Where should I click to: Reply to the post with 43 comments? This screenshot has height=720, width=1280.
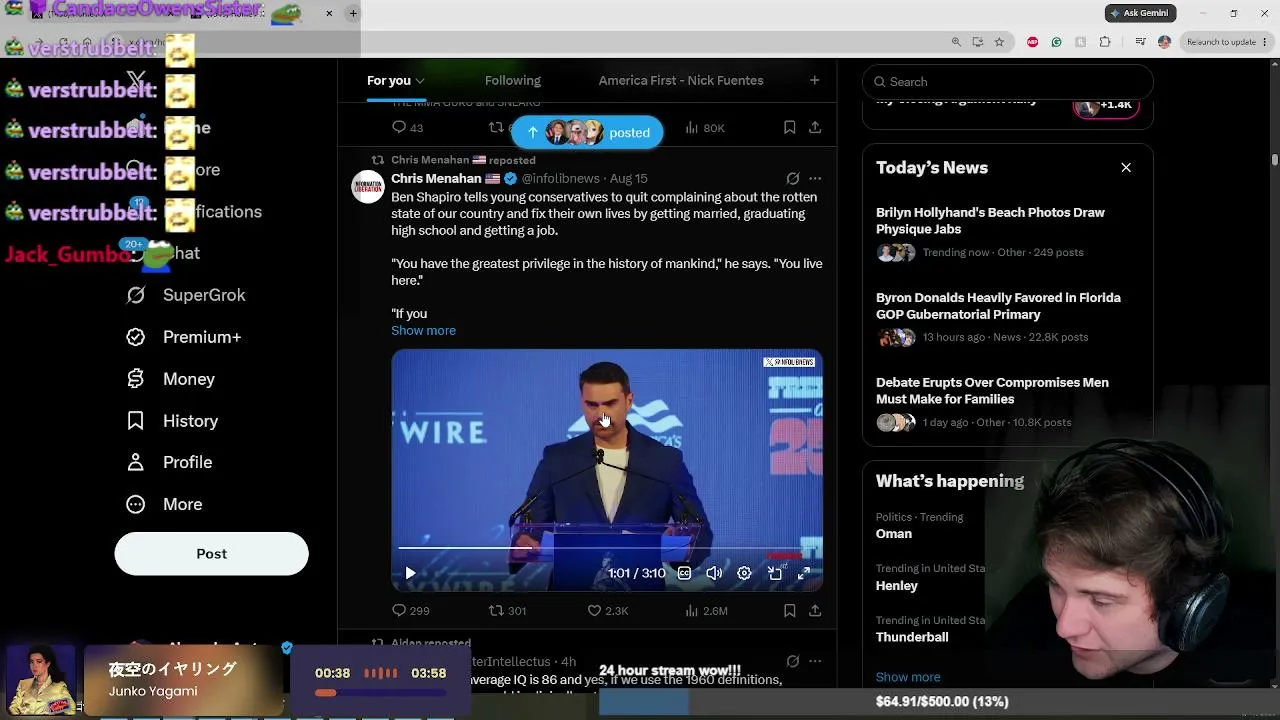399,127
